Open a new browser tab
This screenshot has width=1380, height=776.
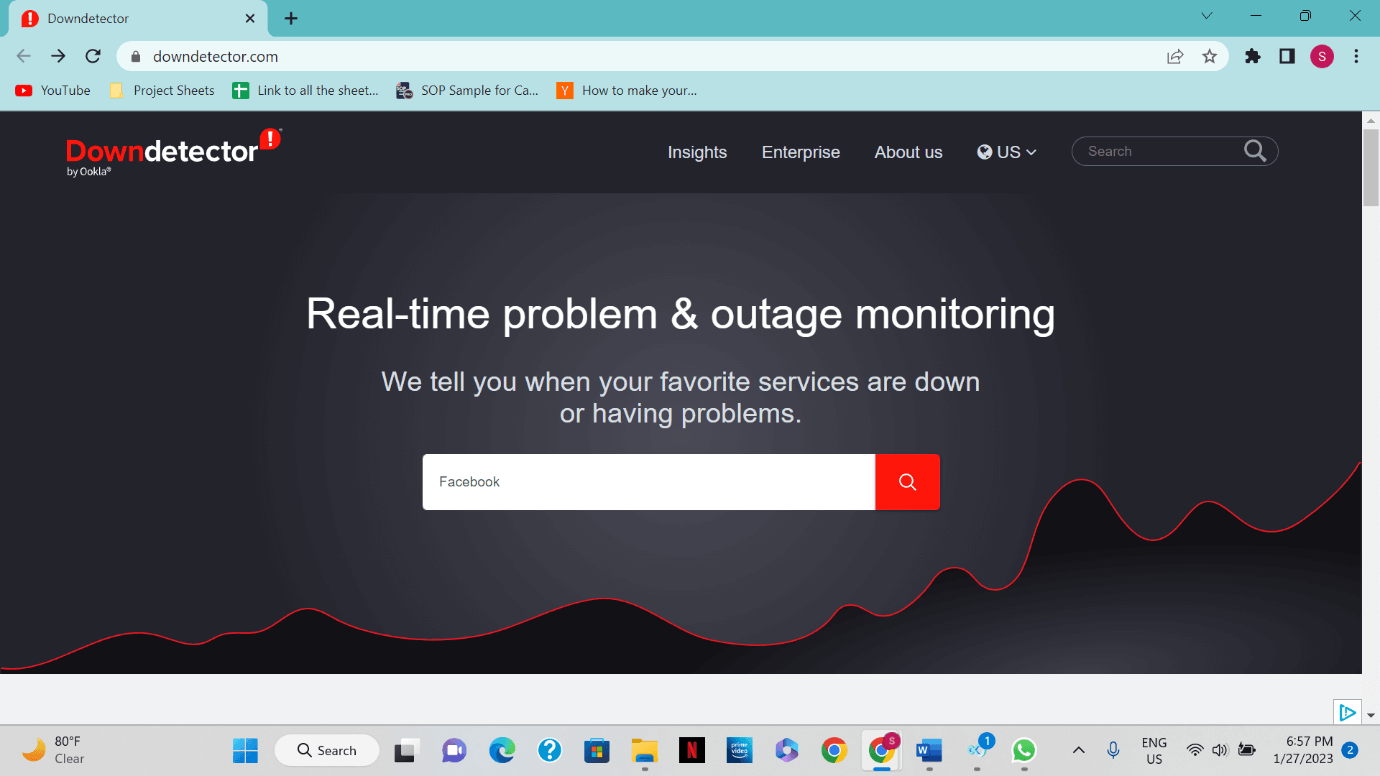click(x=291, y=18)
